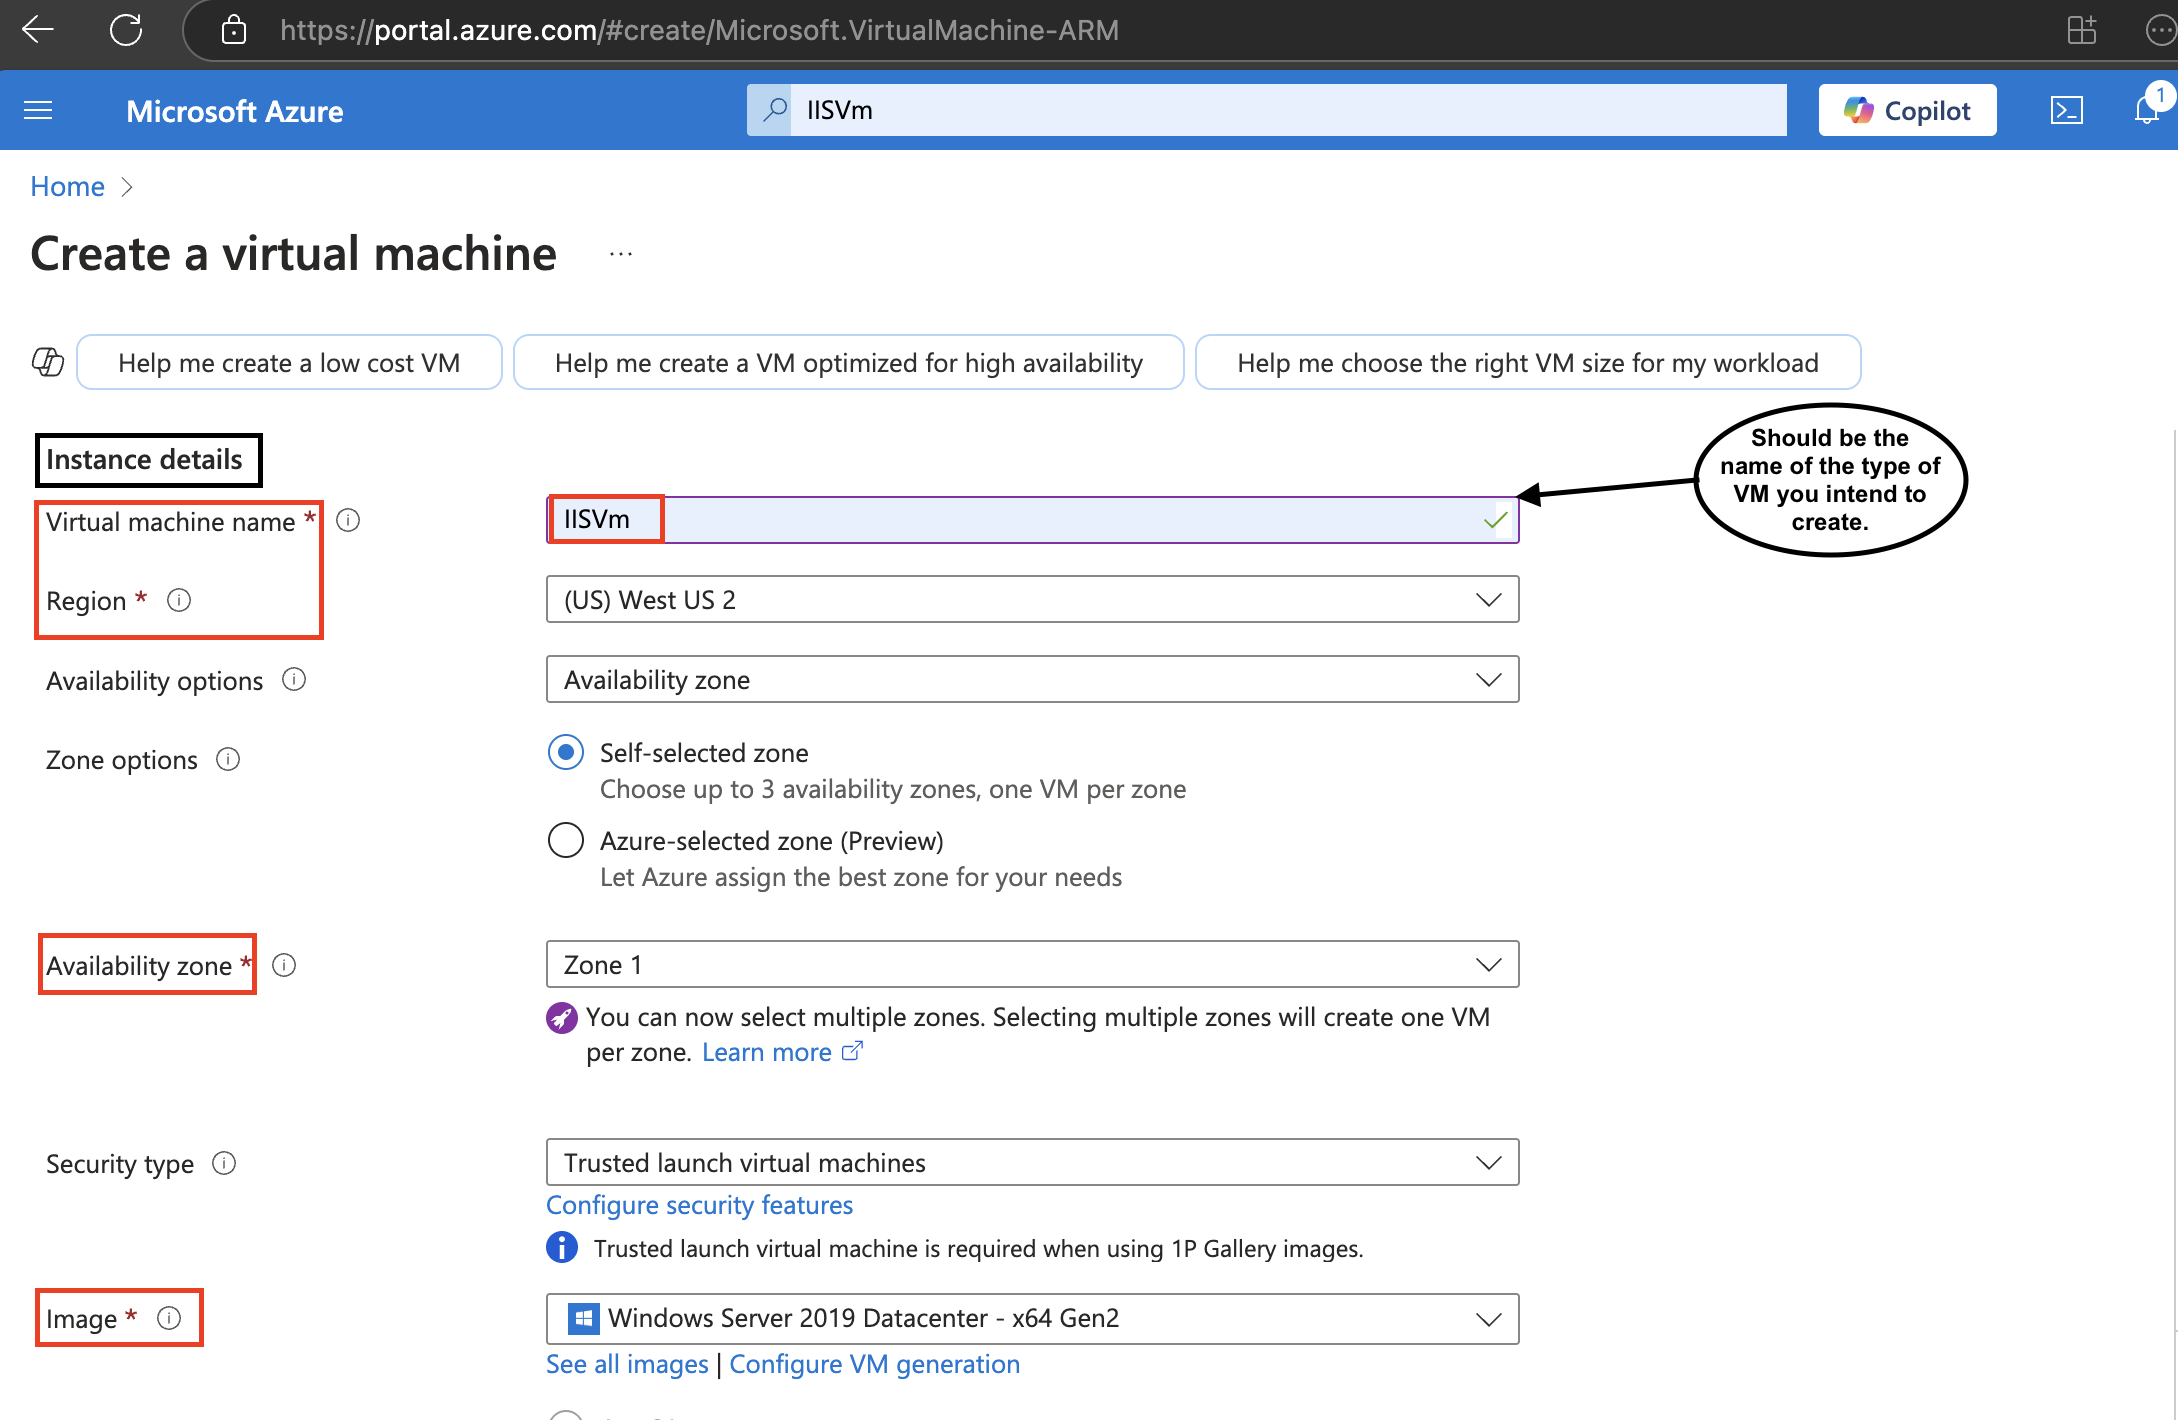Show info tooltip for Image

point(169,1318)
